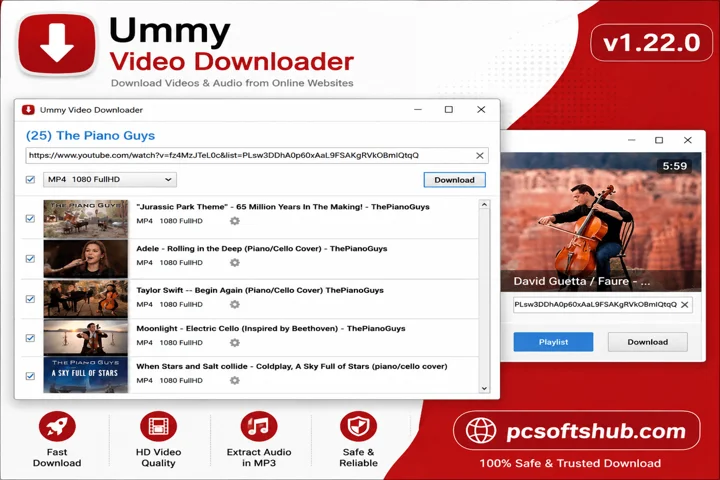Viewport: 720px width, 480px height.
Task: Click "Taylor Swift -- Begin Again" title text
Action: (x=260, y=290)
